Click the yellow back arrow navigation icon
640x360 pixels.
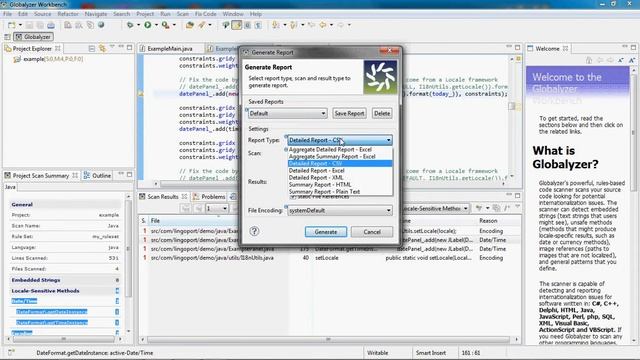coord(323,25)
